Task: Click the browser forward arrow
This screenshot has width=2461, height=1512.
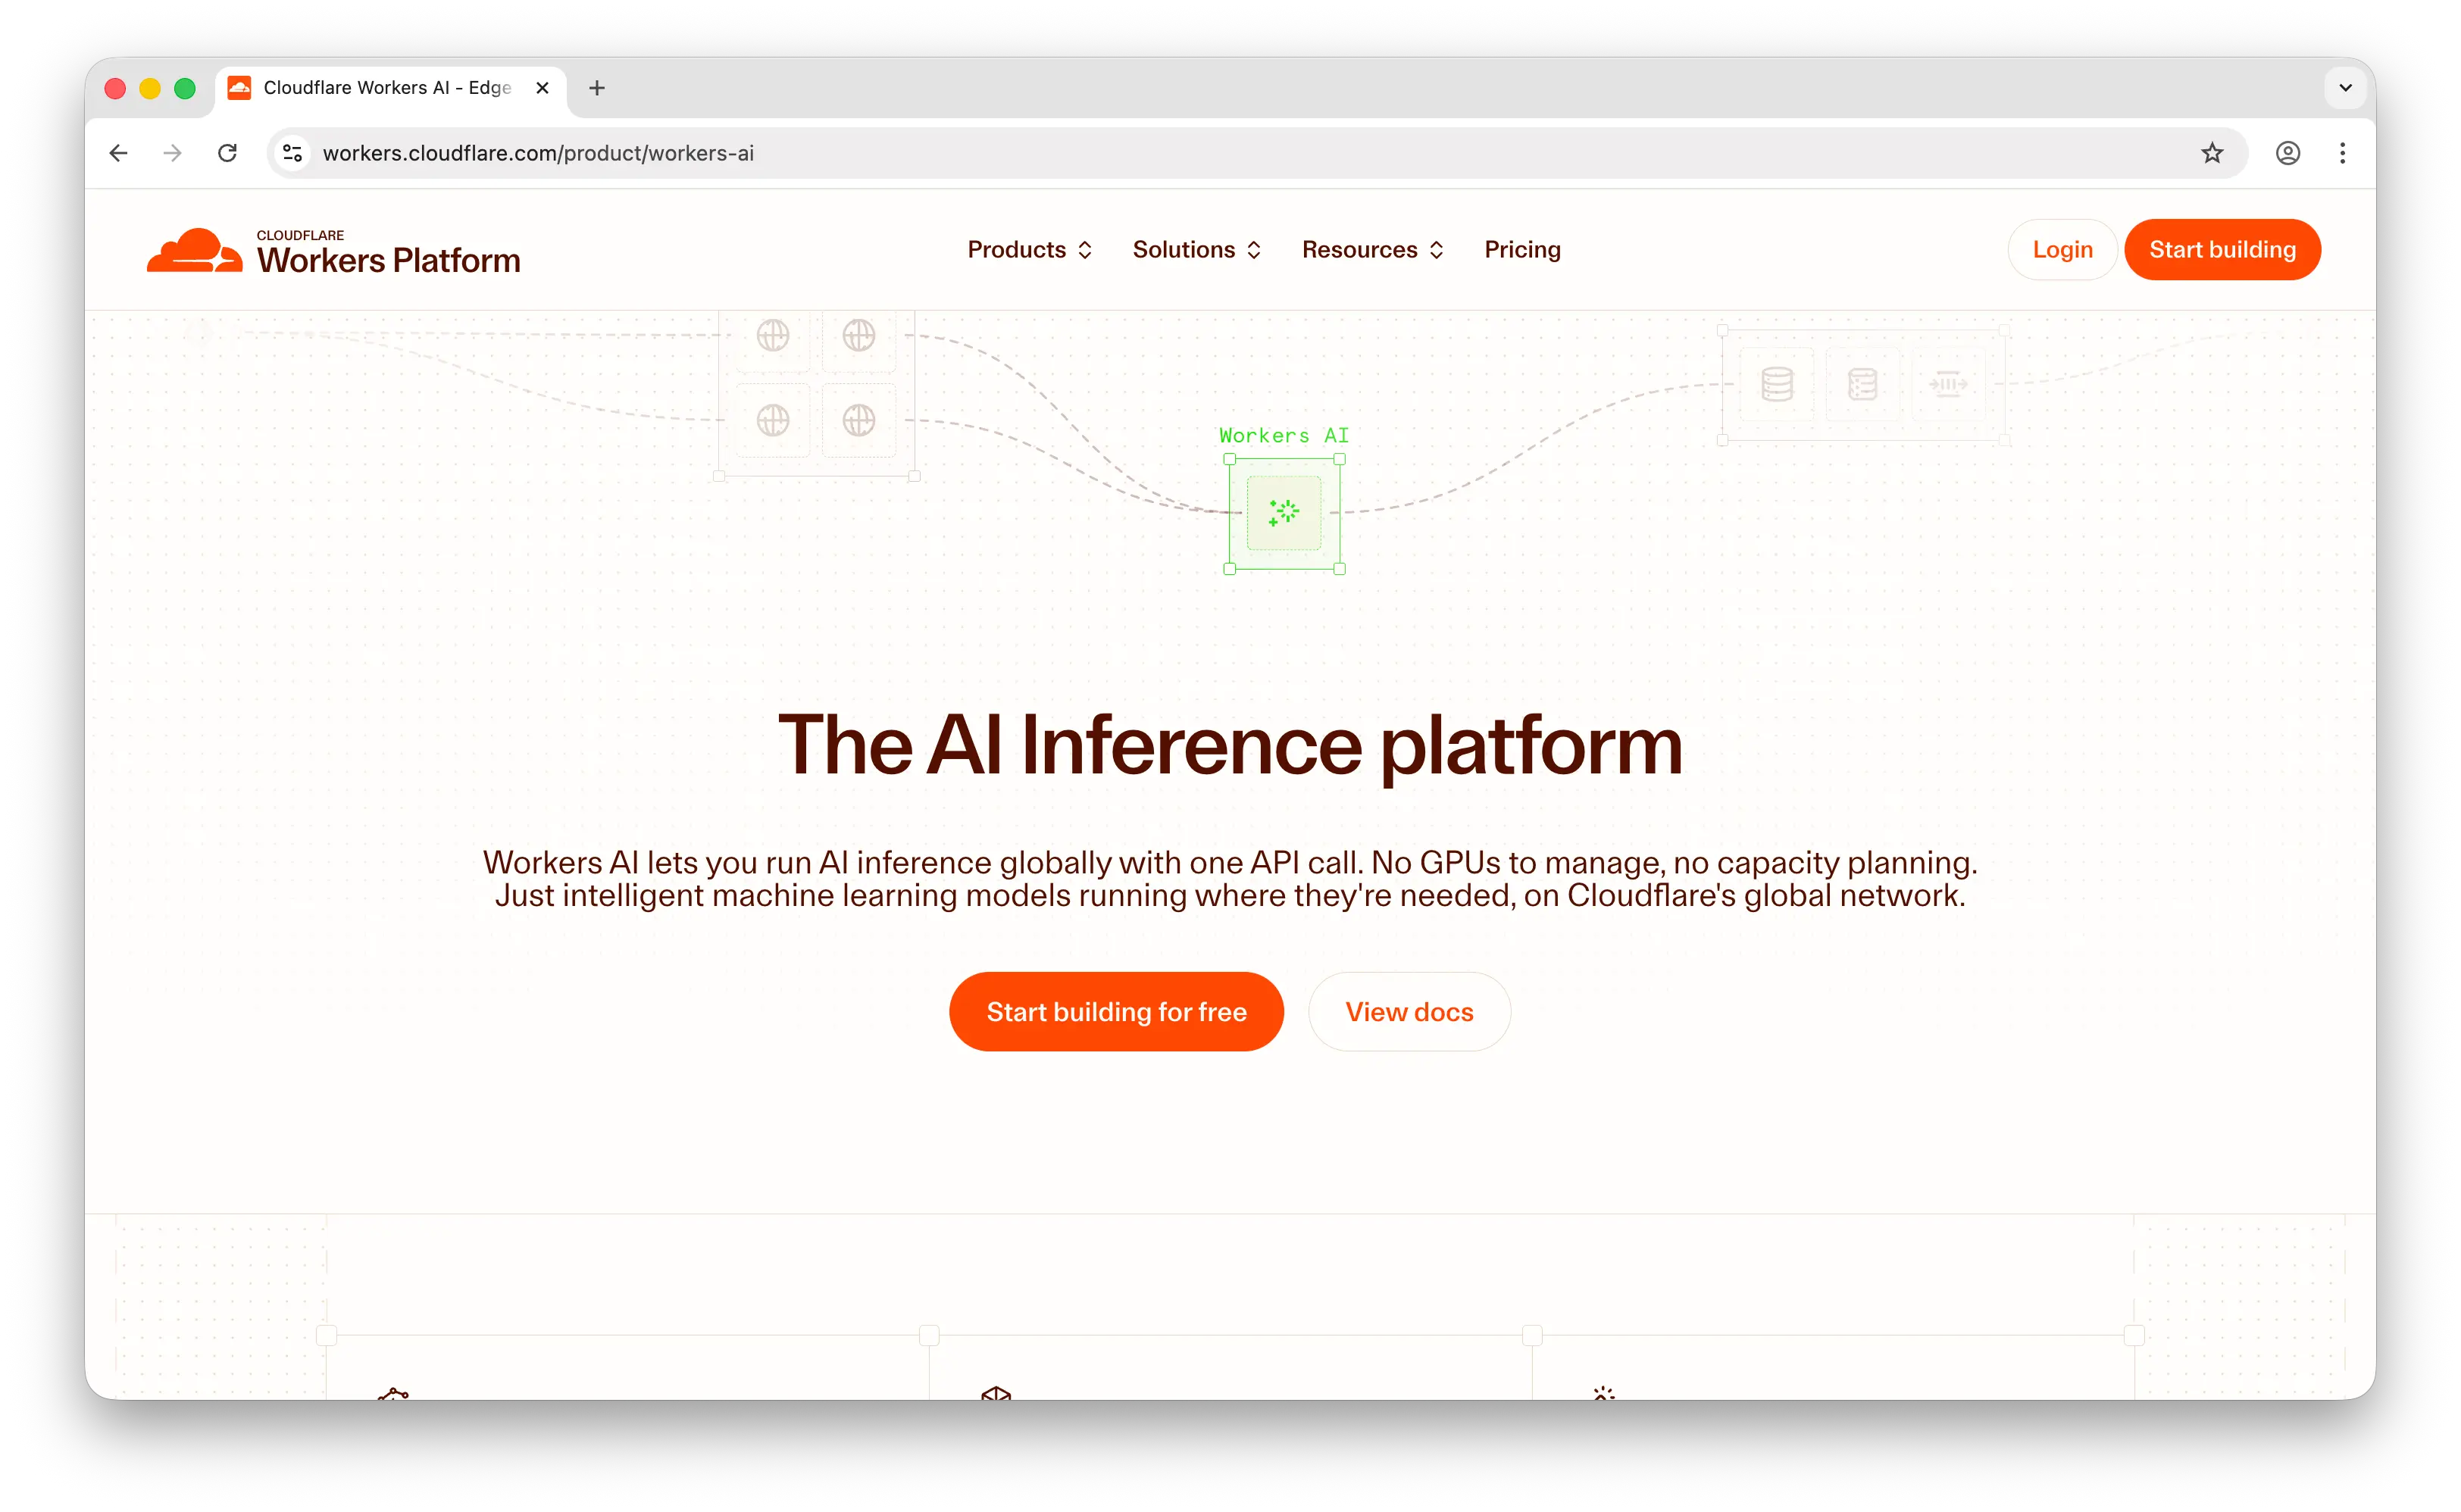Action: pos(171,153)
